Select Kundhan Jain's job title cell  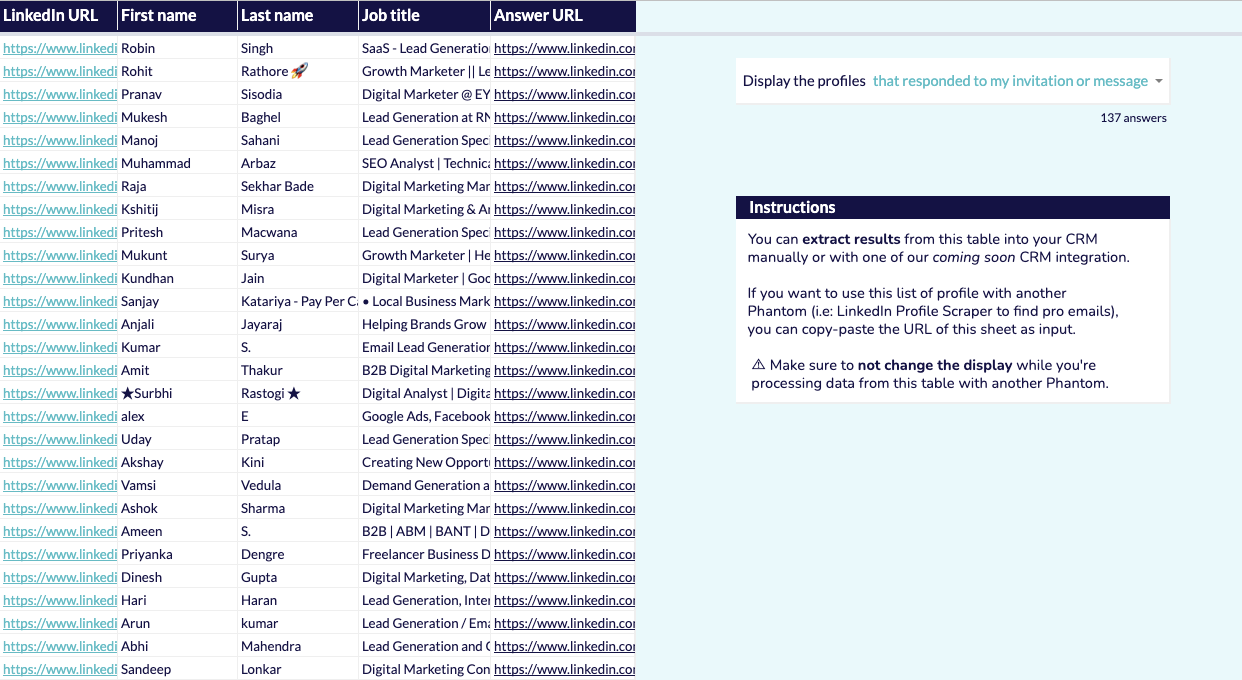pyautogui.click(x=425, y=278)
